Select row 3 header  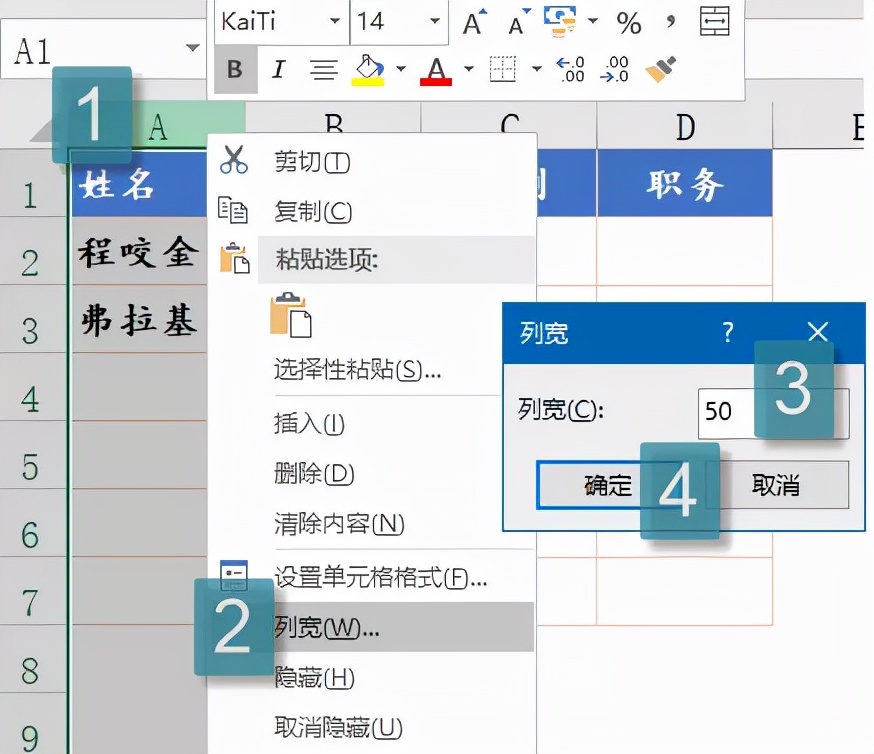tap(32, 319)
